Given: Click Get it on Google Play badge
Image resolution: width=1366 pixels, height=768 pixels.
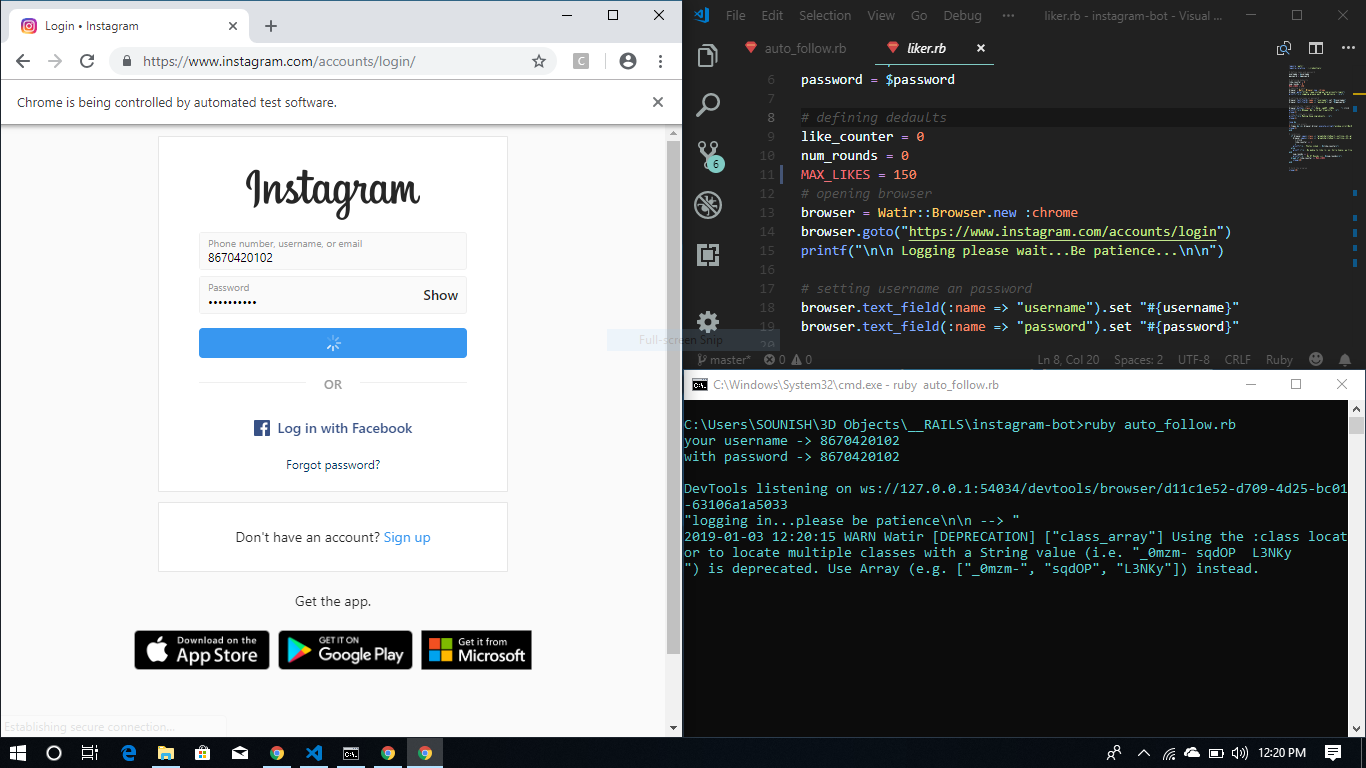Looking at the screenshot, I should coord(345,650).
